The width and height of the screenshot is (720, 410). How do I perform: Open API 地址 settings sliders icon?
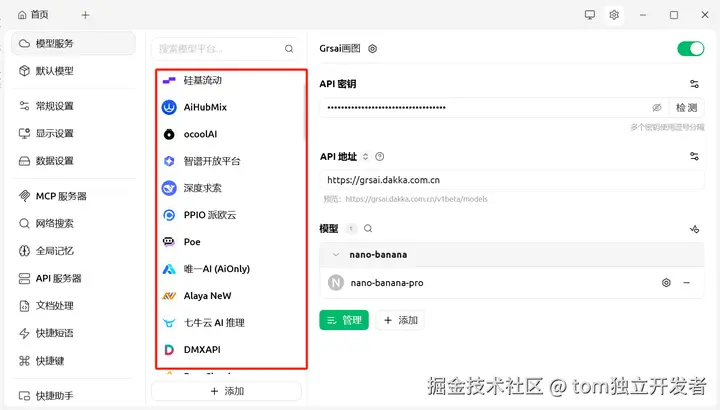pos(694,157)
